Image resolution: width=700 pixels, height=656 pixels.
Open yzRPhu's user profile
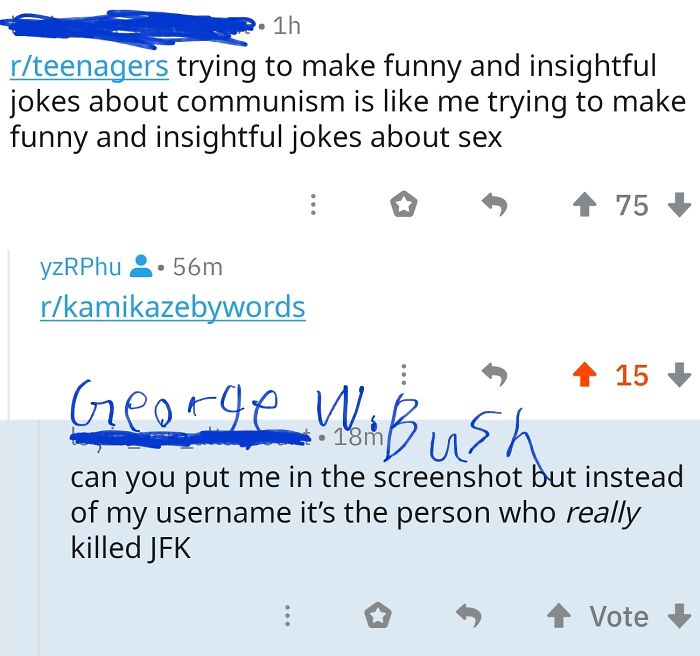pyautogui.click(x=80, y=267)
